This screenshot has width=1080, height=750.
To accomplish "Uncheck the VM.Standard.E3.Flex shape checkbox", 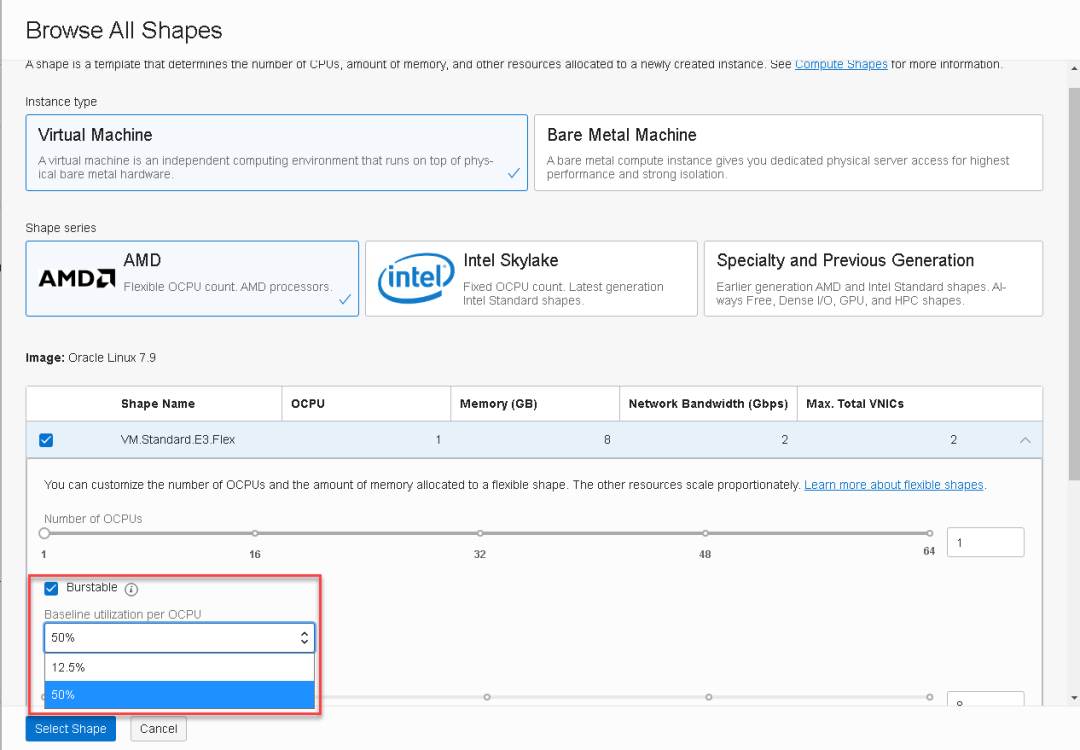I will [46, 440].
